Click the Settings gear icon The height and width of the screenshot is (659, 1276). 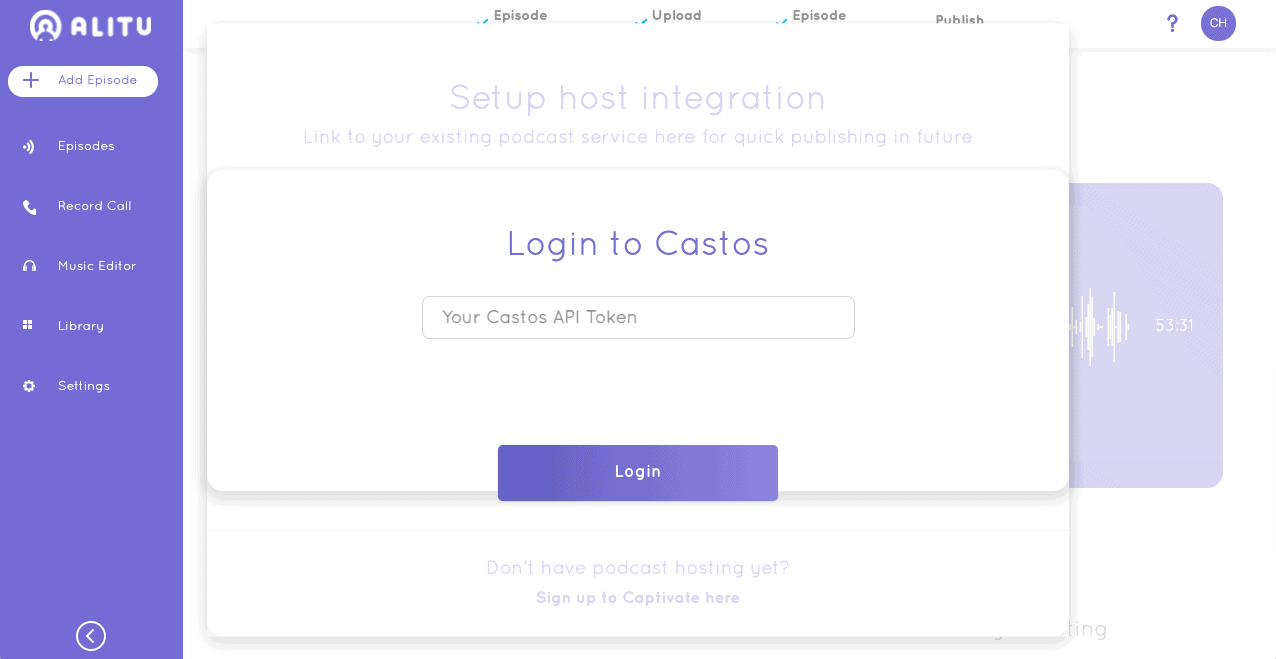tap(29, 386)
